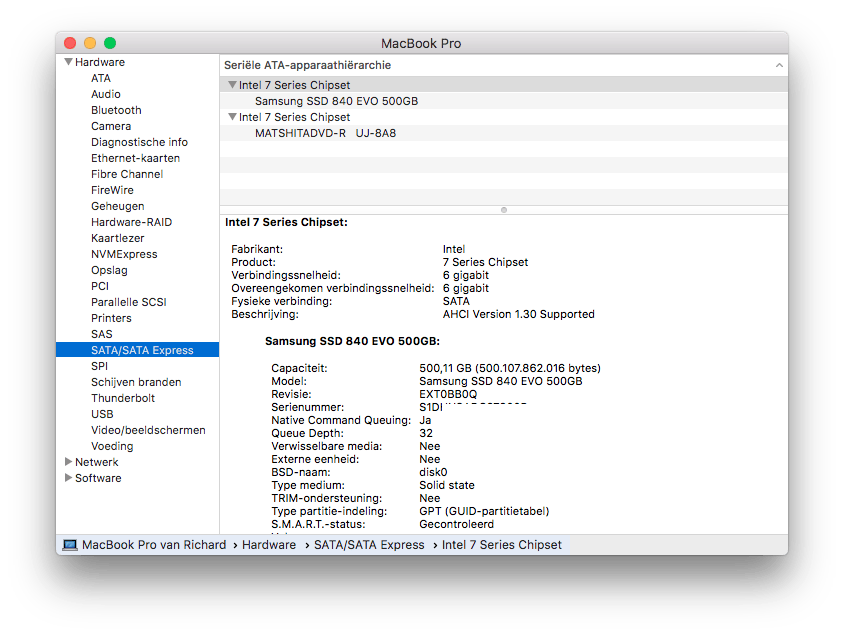Select SAS in the sidebar

(102, 334)
